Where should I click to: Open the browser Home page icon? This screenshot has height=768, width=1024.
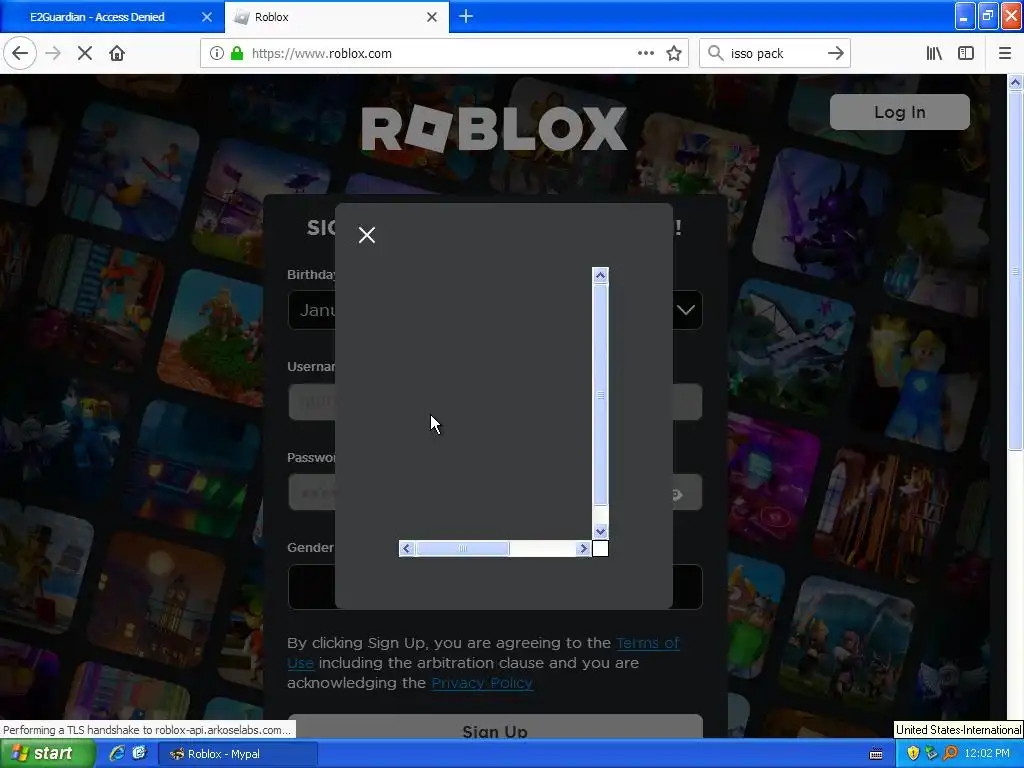117,54
